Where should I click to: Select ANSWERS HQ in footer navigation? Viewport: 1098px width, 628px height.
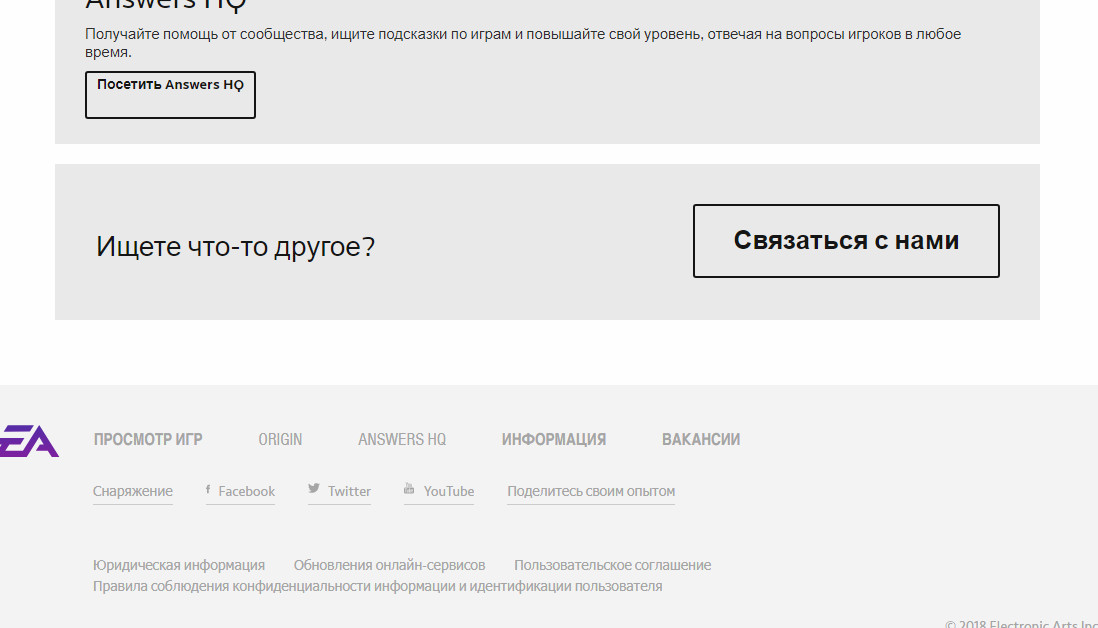tap(402, 440)
